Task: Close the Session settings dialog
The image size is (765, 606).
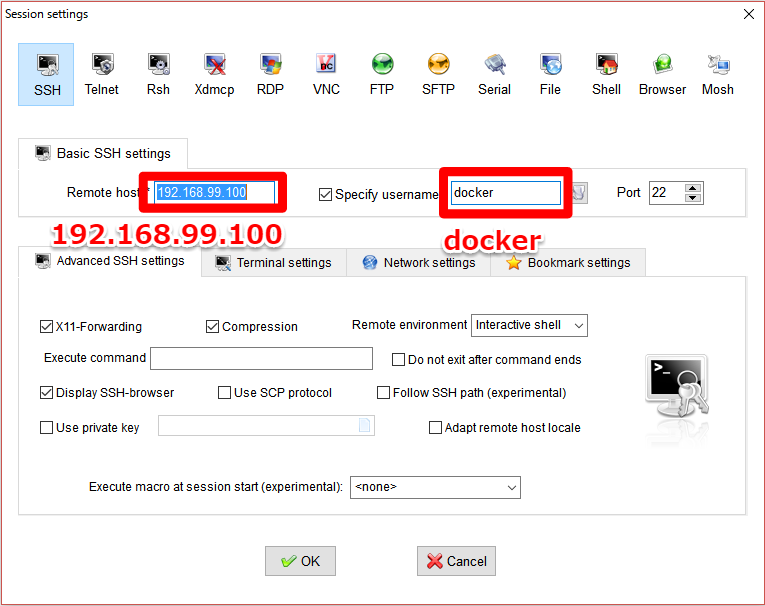Action: 749,14
